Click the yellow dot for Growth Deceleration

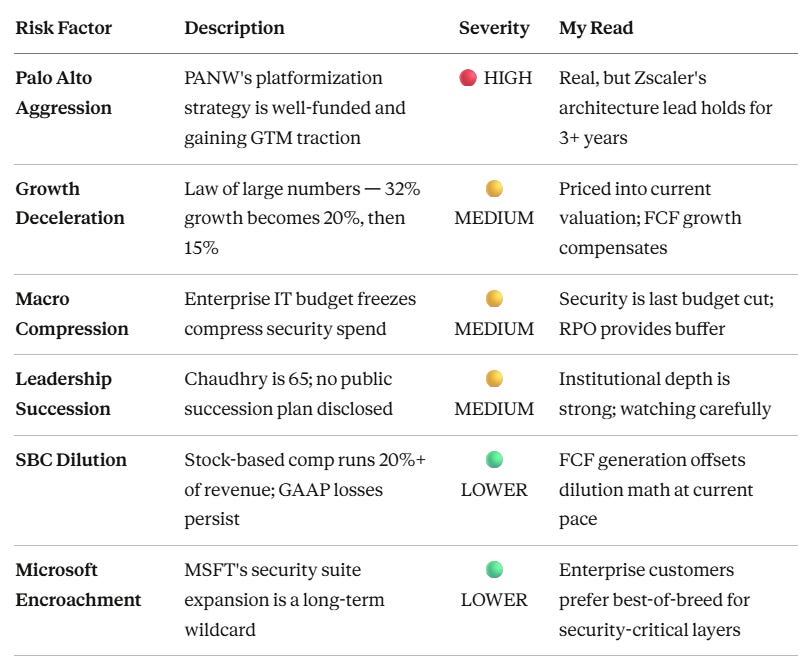494,189
